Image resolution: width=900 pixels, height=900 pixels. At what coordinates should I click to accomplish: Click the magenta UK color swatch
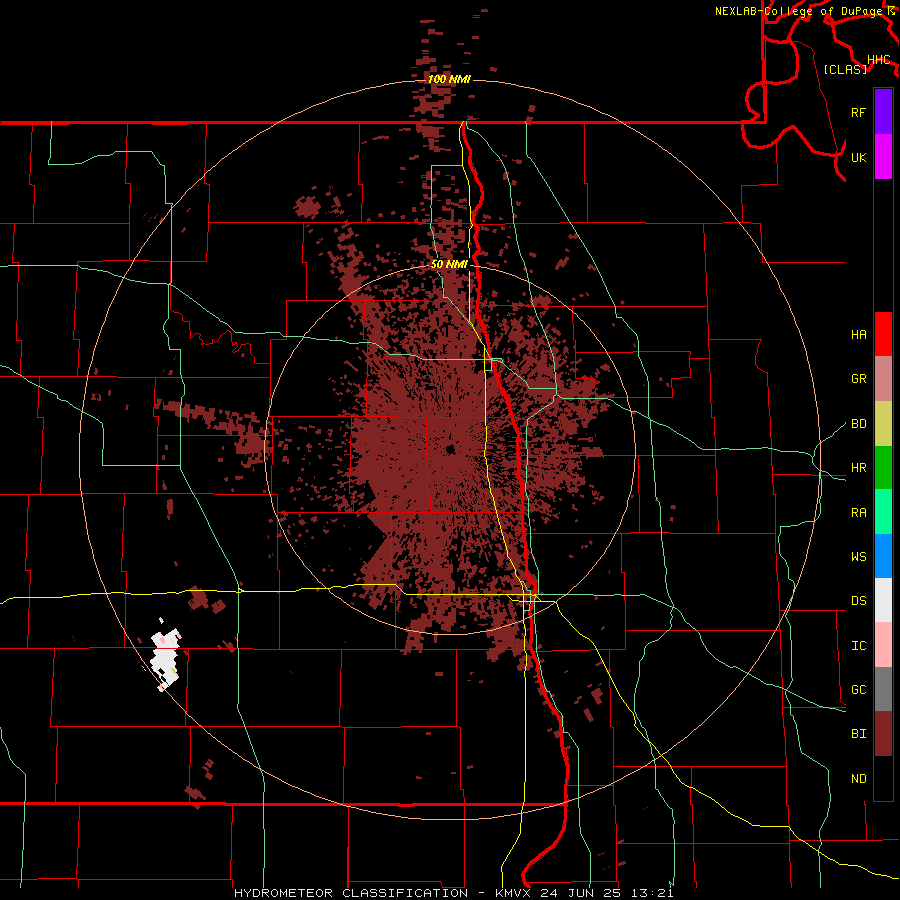(x=883, y=157)
